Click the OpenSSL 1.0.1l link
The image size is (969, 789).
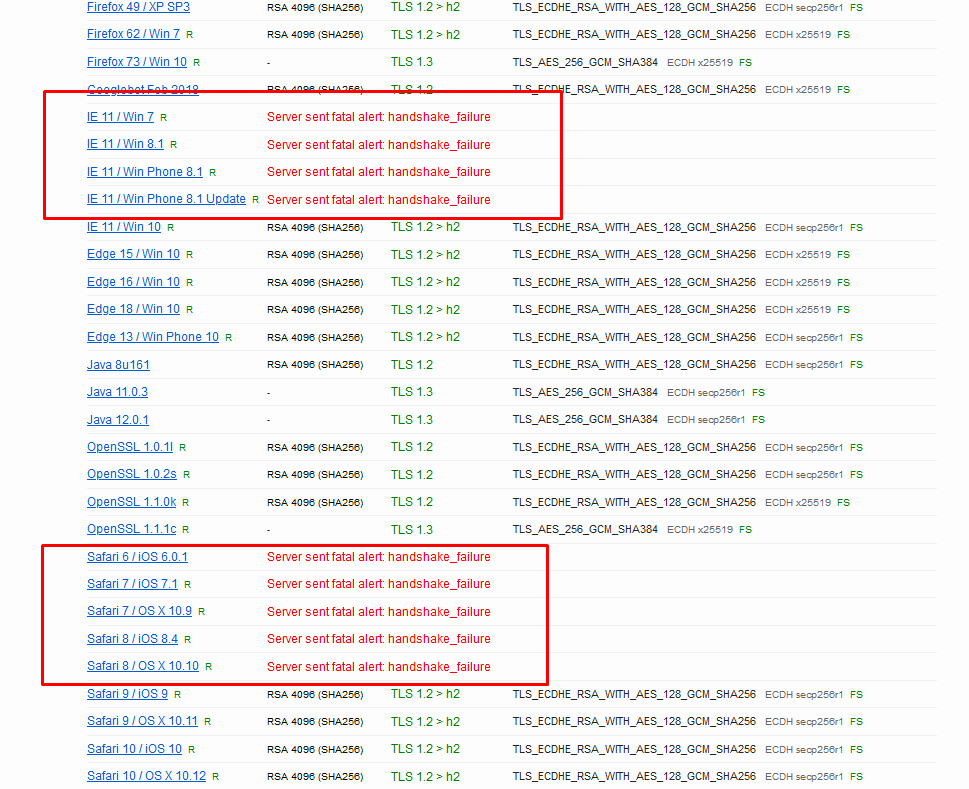click(130, 447)
